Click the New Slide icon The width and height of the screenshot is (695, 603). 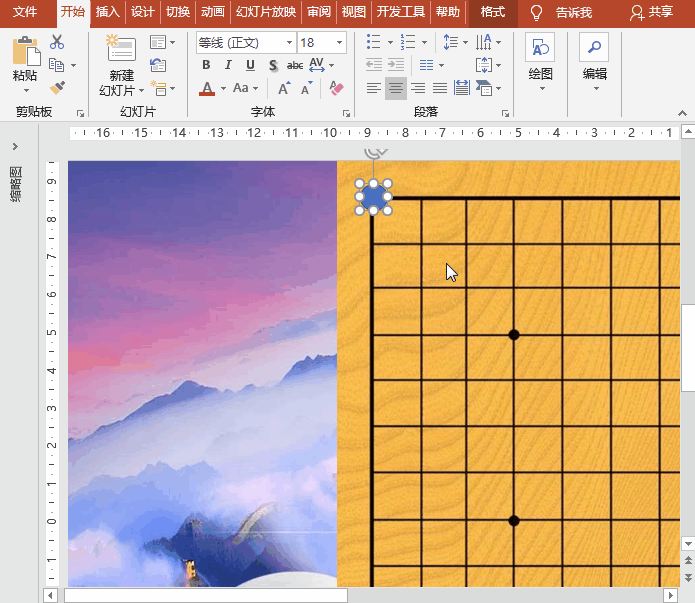[x=121, y=49]
